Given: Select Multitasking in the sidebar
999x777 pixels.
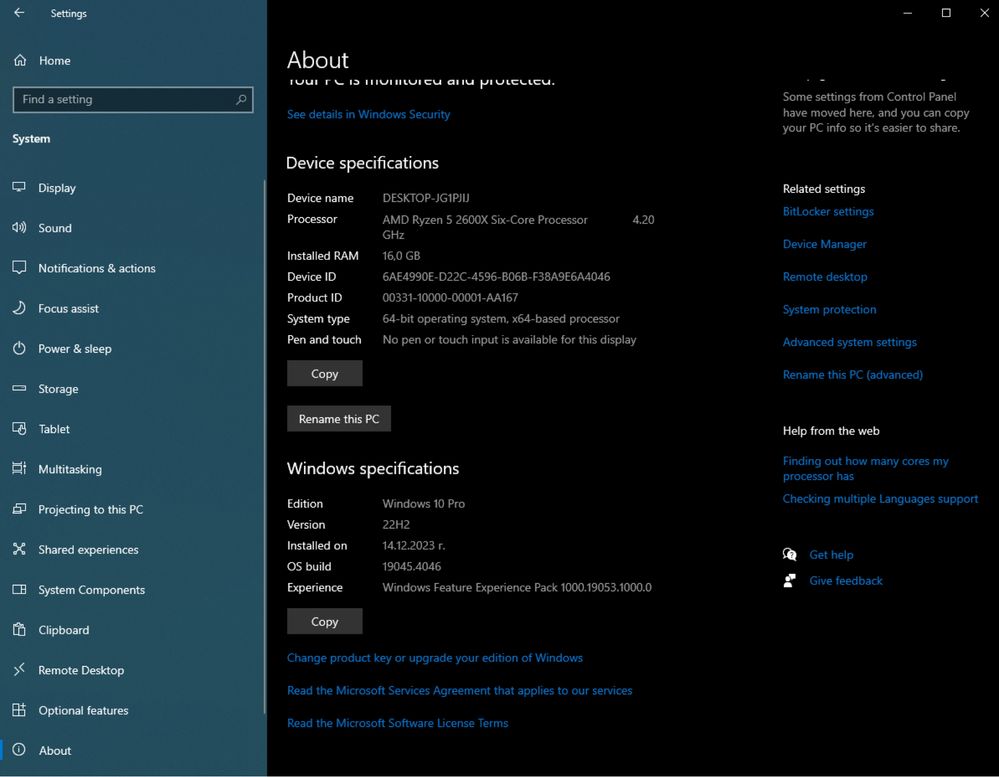Looking at the screenshot, I should [x=133, y=469].
